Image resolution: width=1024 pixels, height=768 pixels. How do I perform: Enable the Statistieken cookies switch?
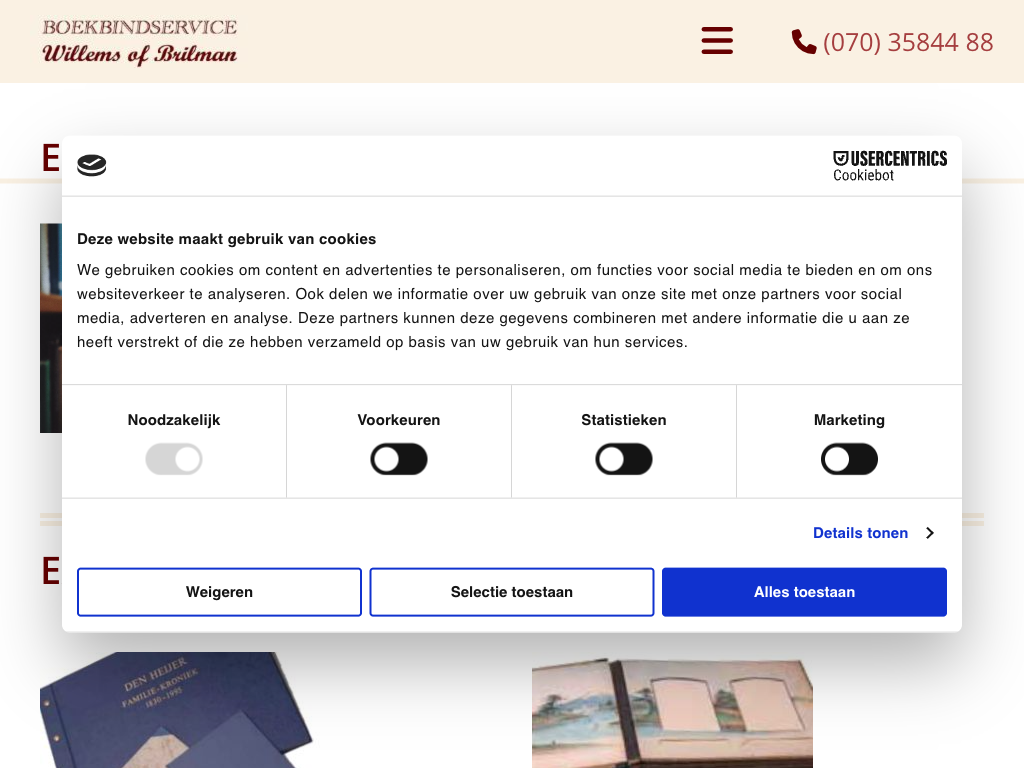624,459
